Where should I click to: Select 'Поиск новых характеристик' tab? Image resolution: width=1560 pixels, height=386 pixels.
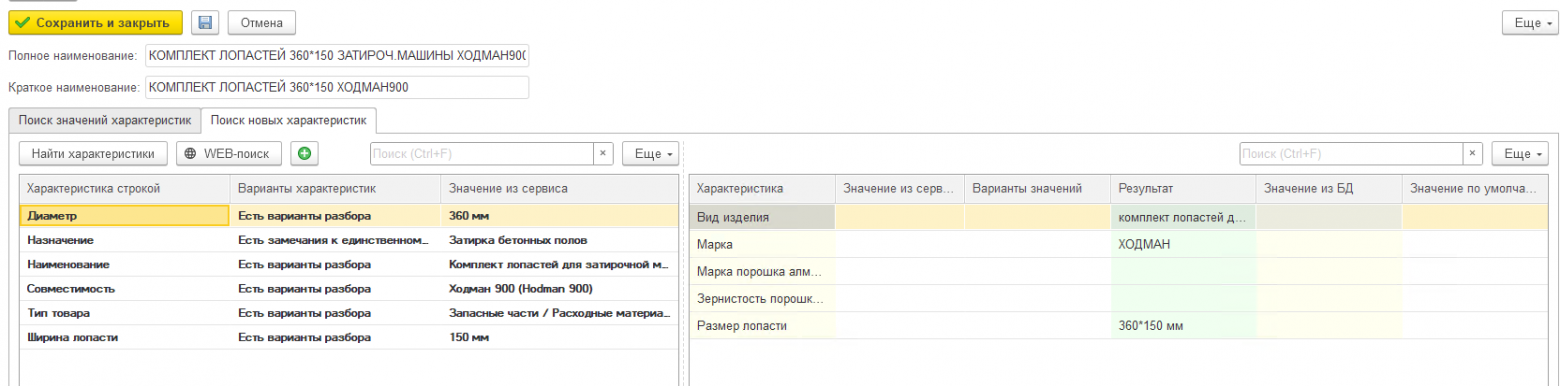click(288, 120)
